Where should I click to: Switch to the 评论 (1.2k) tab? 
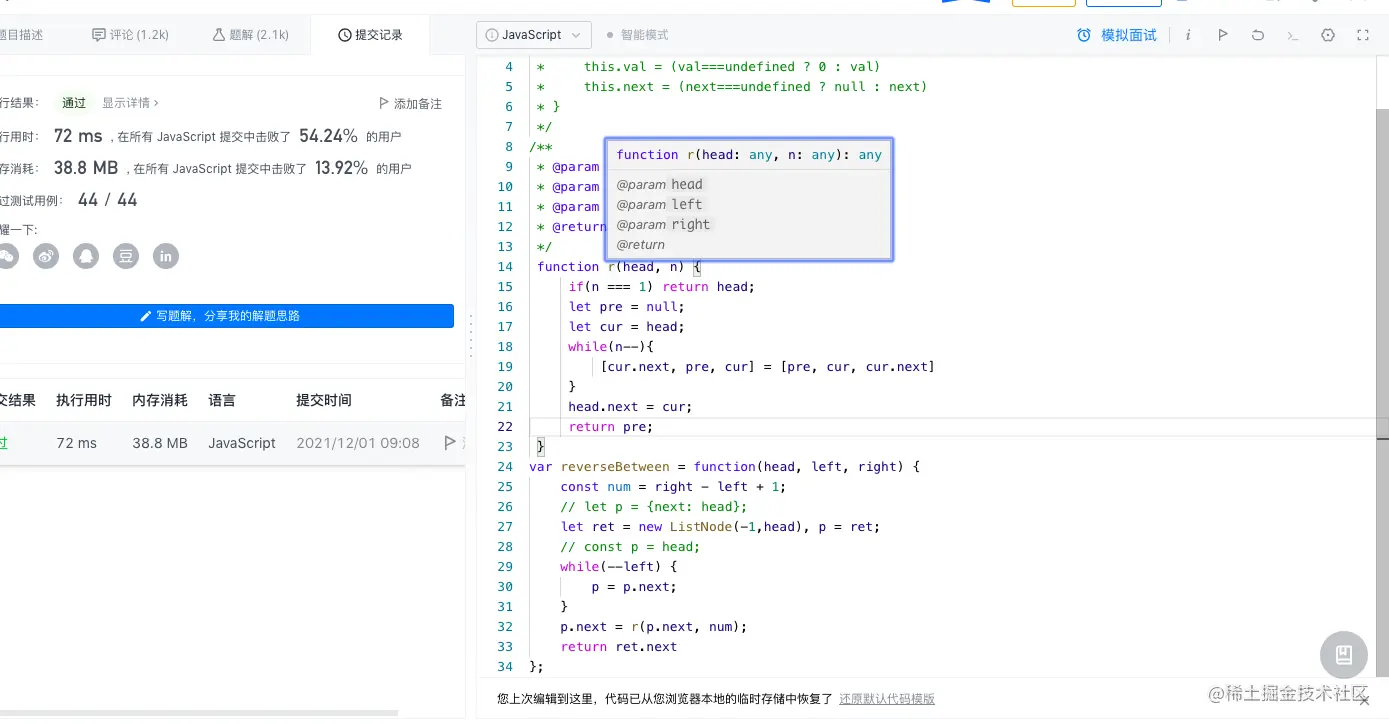point(130,35)
